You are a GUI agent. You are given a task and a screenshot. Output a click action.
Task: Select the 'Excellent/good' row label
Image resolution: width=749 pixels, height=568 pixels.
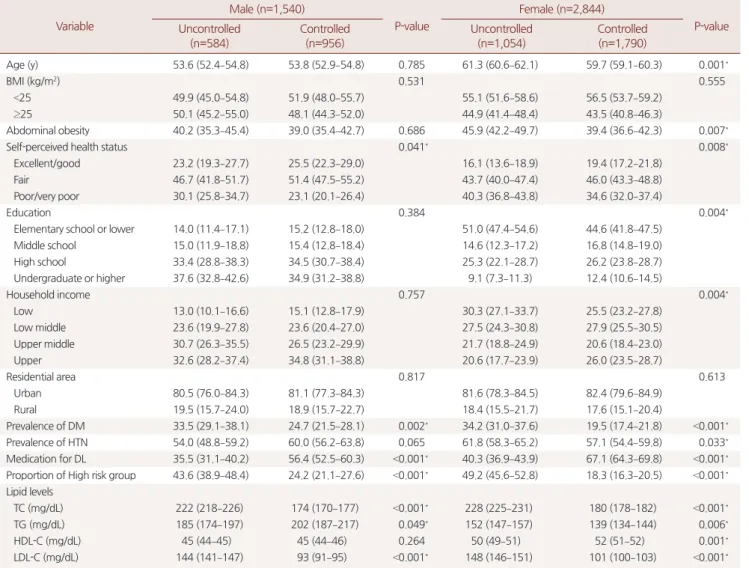47,163
